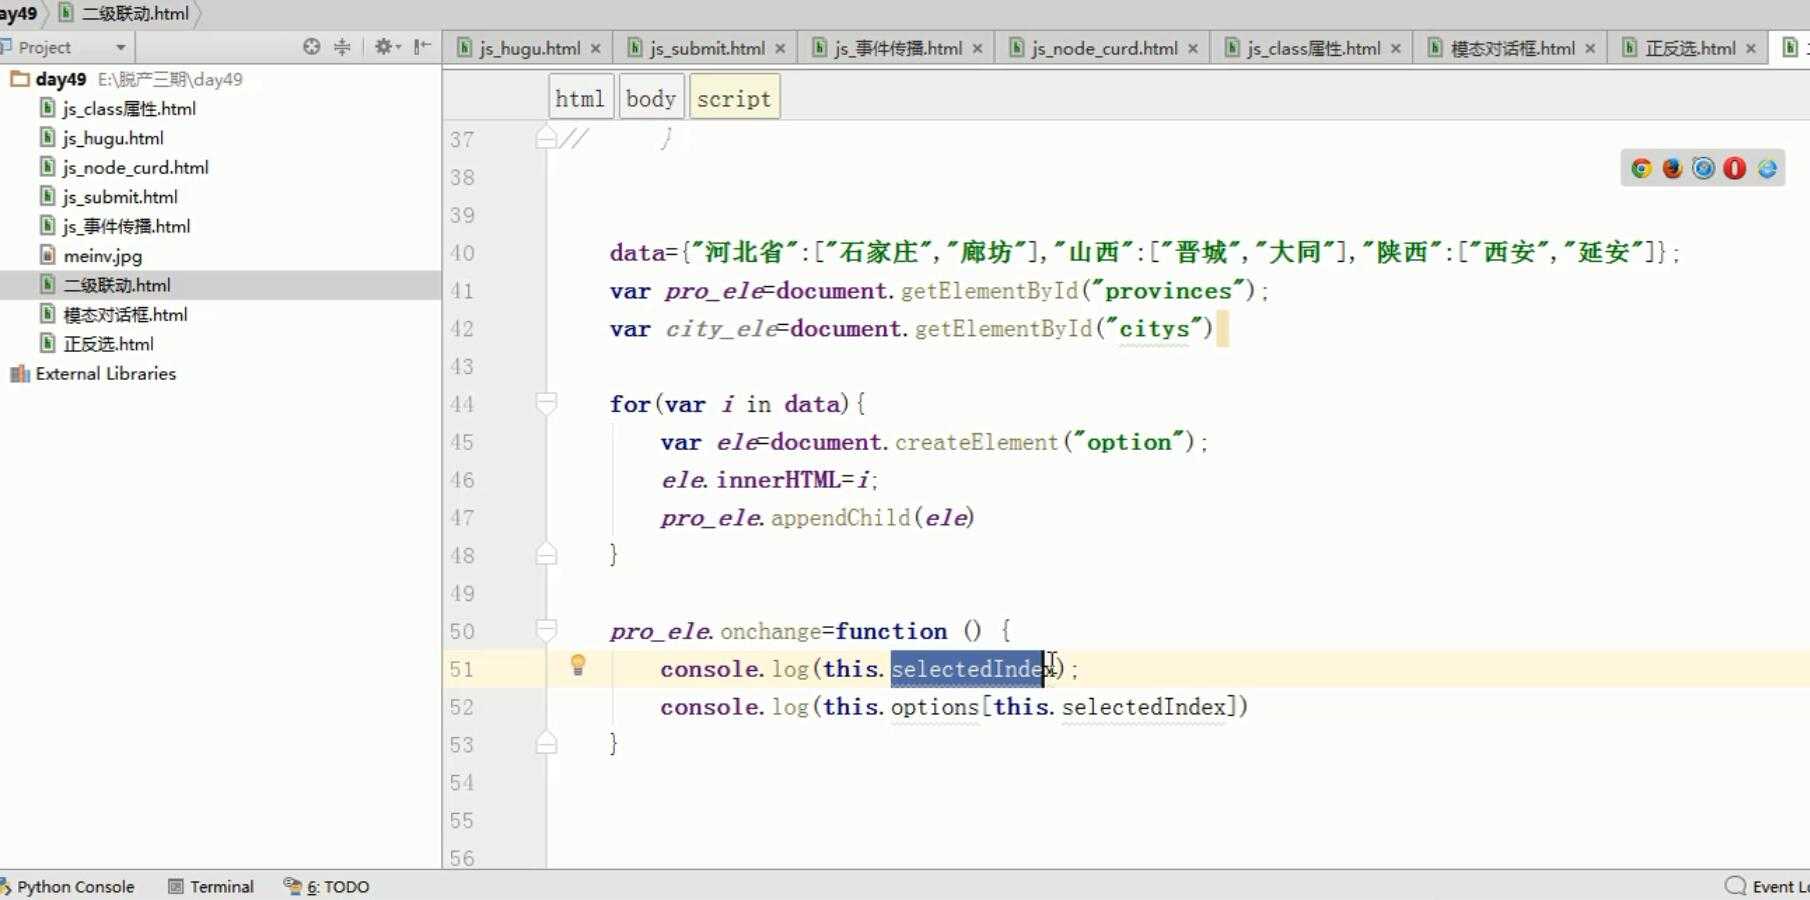Collapse the day49 project folder
The width and height of the screenshot is (1810, 900).
[x=19, y=79]
